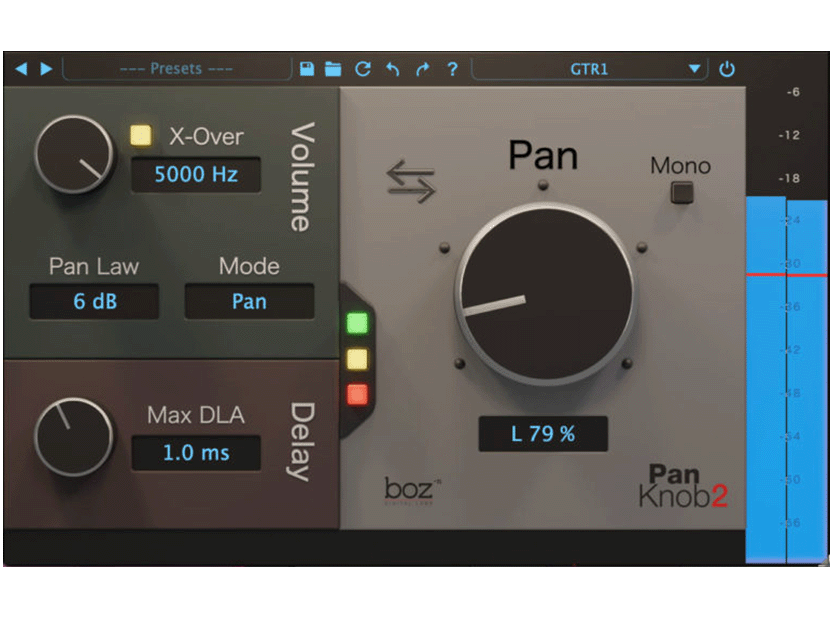
Task: Click the reload circular arrow icon
Action: tap(363, 69)
